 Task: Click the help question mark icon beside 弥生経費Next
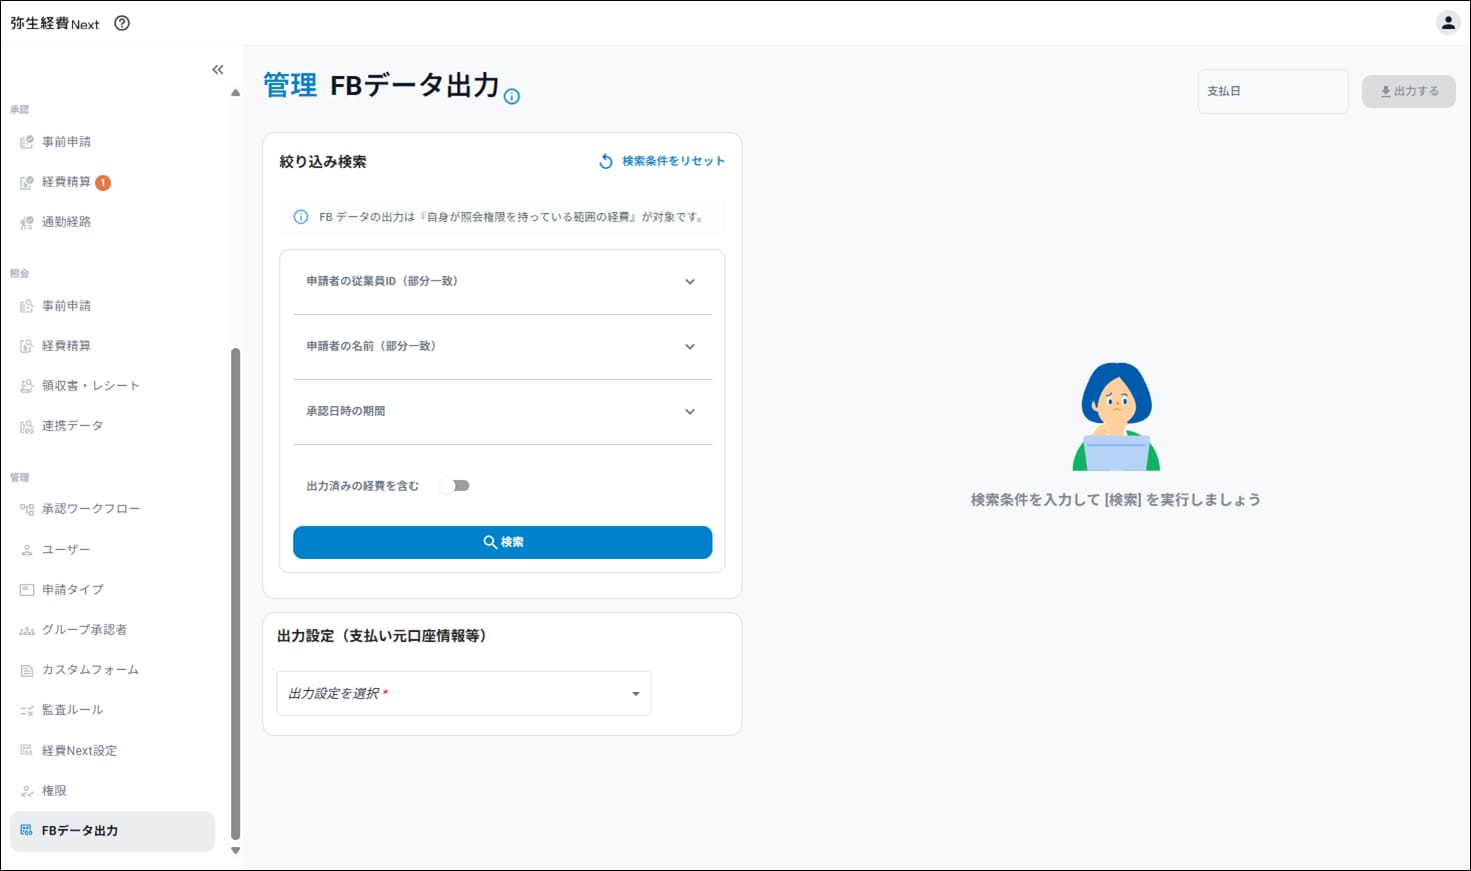pos(122,23)
